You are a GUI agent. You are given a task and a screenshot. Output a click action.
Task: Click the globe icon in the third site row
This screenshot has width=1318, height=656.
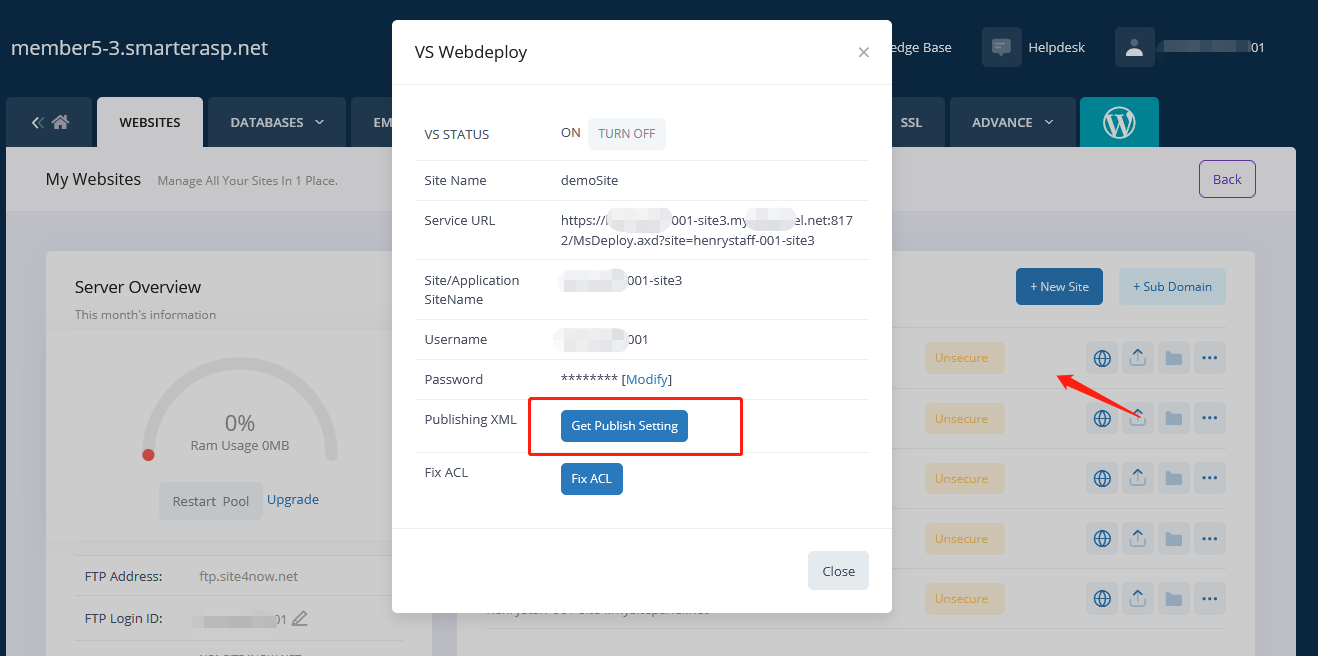tap(1102, 478)
